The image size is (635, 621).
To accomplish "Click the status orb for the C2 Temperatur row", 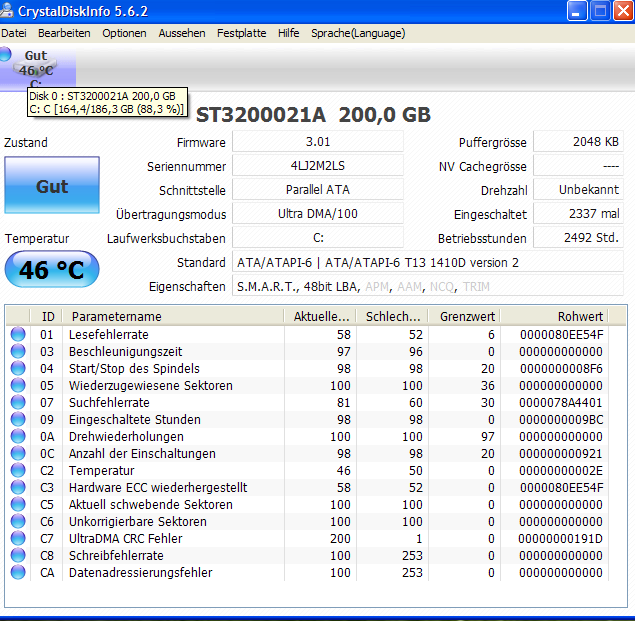I will 18,470.
